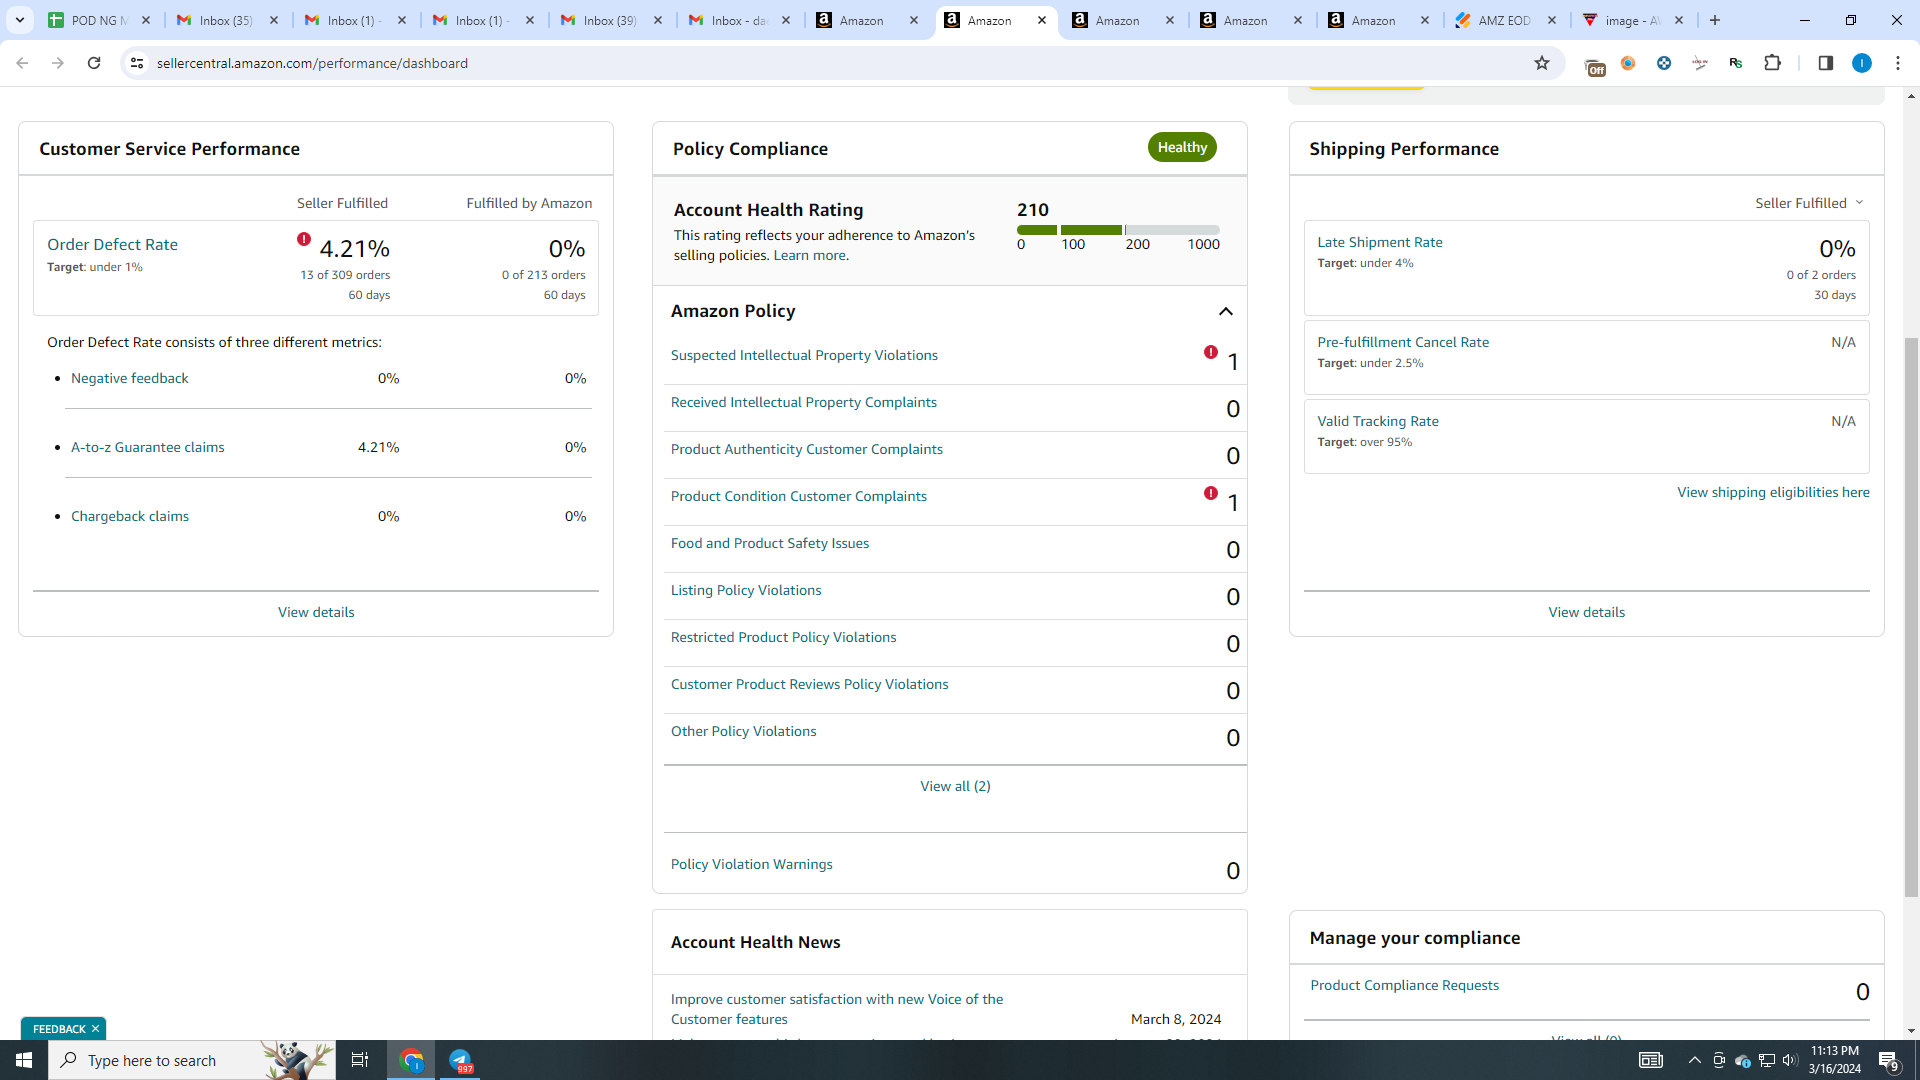Open the volume control in system tray
The image size is (1920, 1080).
tap(1790, 1060)
